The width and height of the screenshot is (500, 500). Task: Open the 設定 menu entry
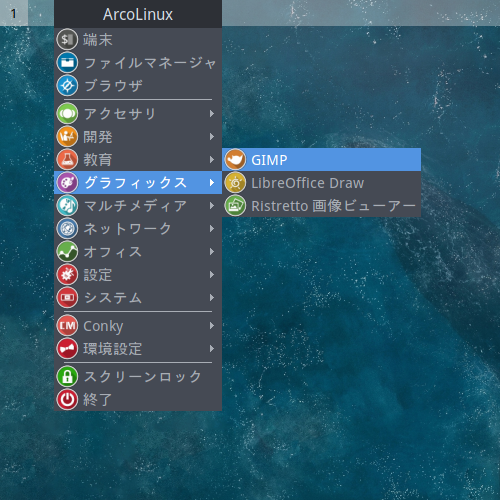tap(138, 275)
